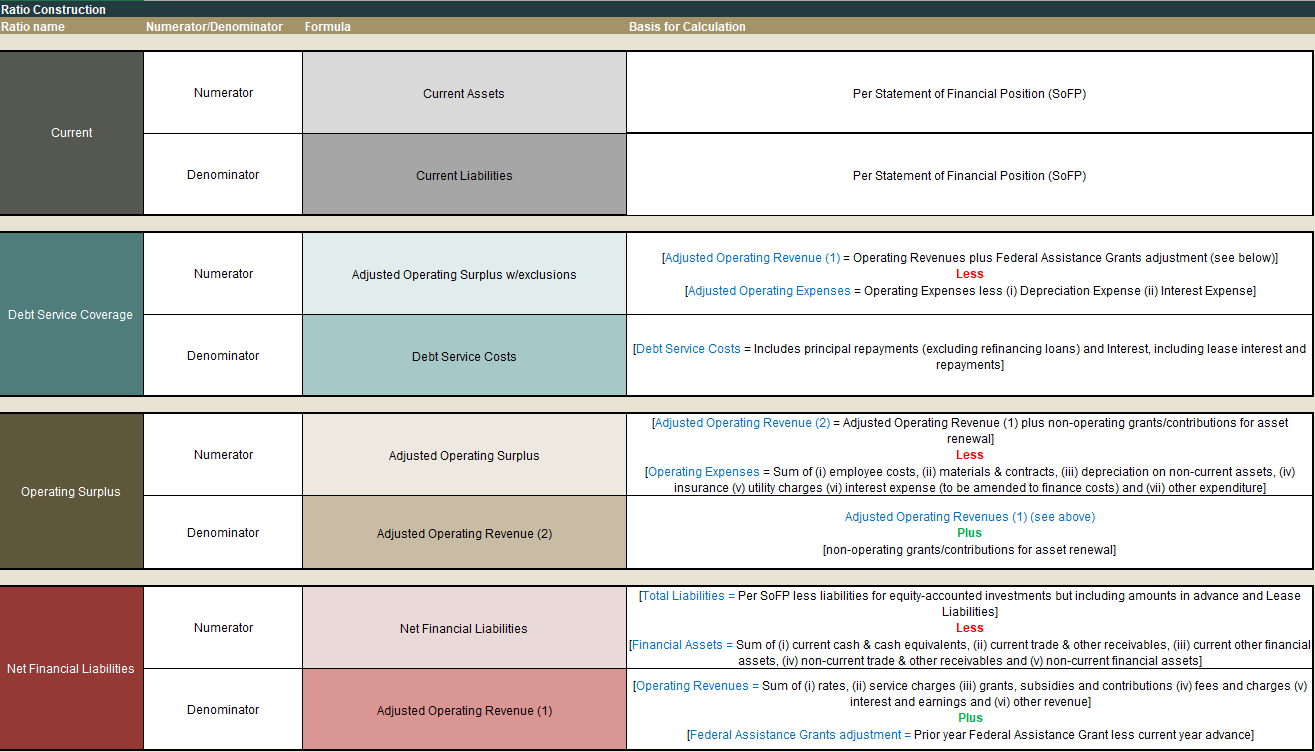Click the blue Operating Revenues text

[693, 686]
